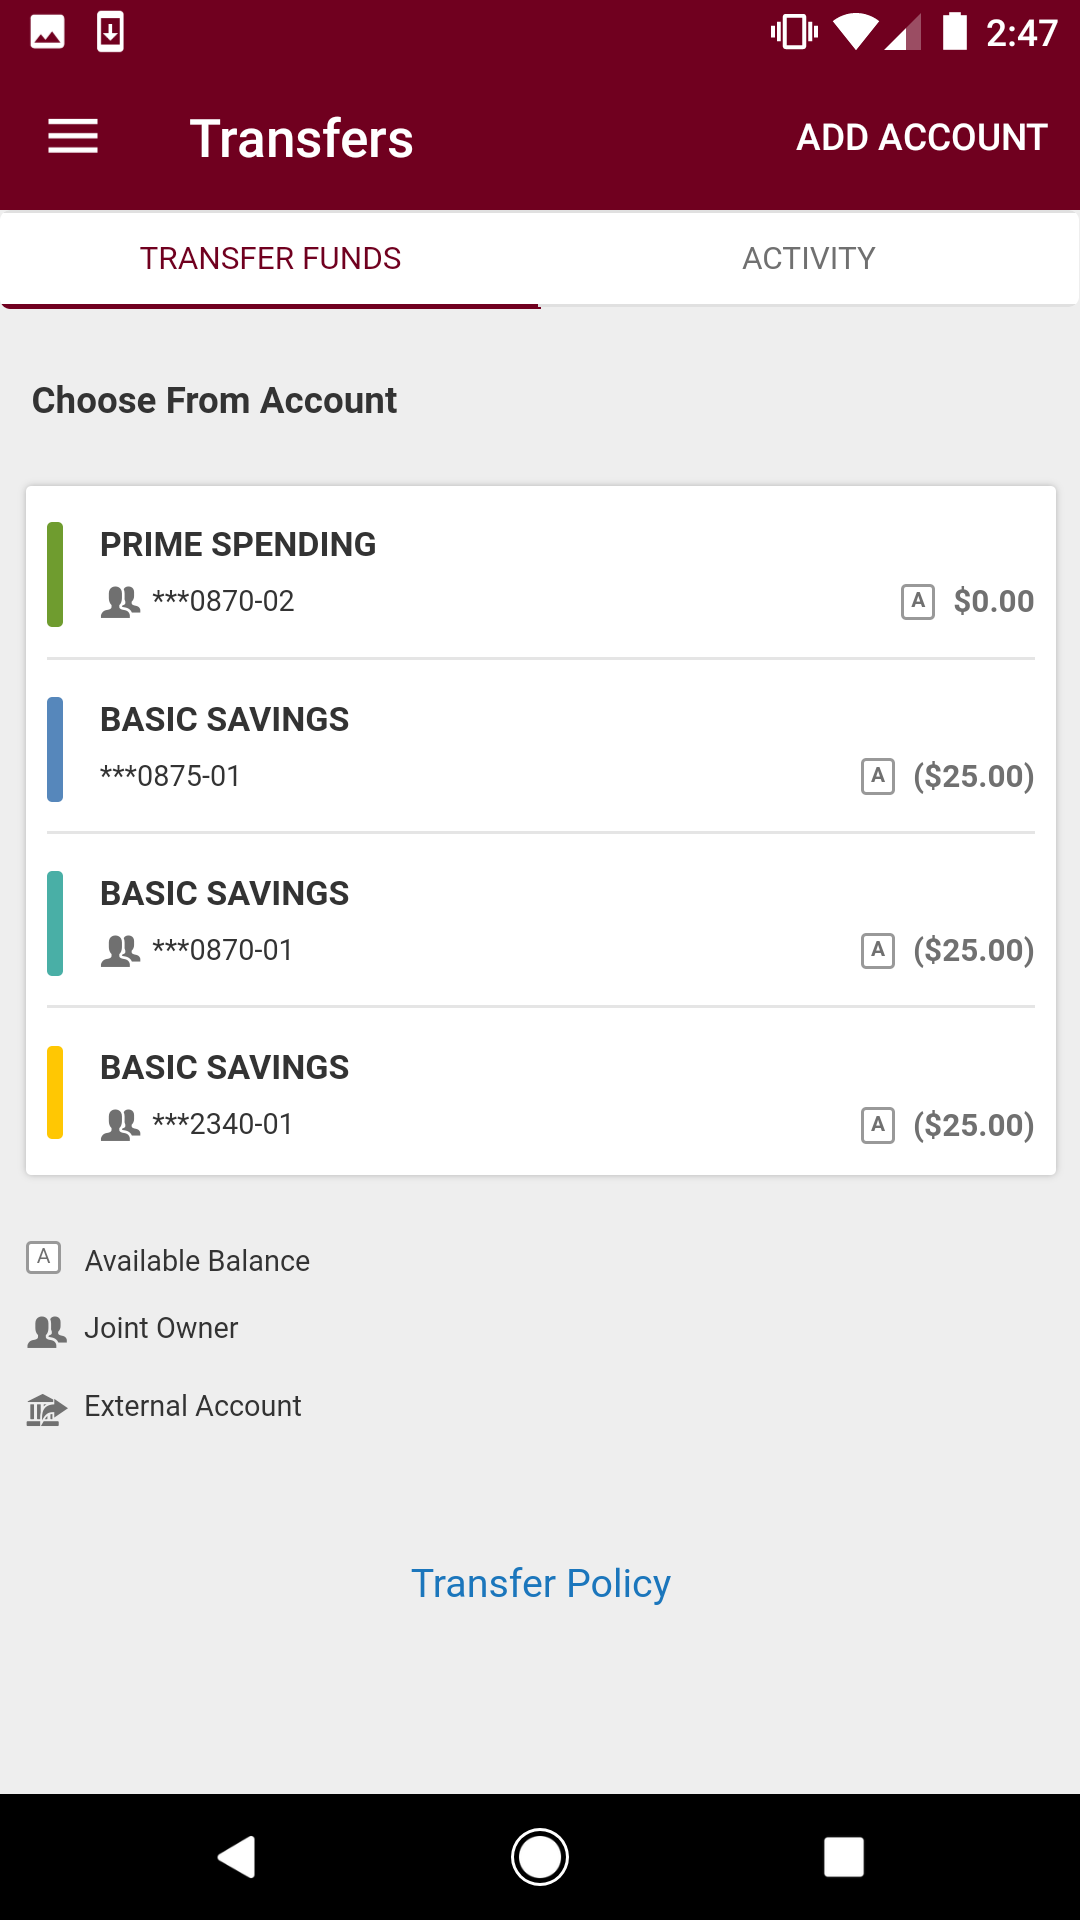Open the Transfer Policy link
Viewport: 1080px width, 1920px height.
pyautogui.click(x=540, y=1583)
